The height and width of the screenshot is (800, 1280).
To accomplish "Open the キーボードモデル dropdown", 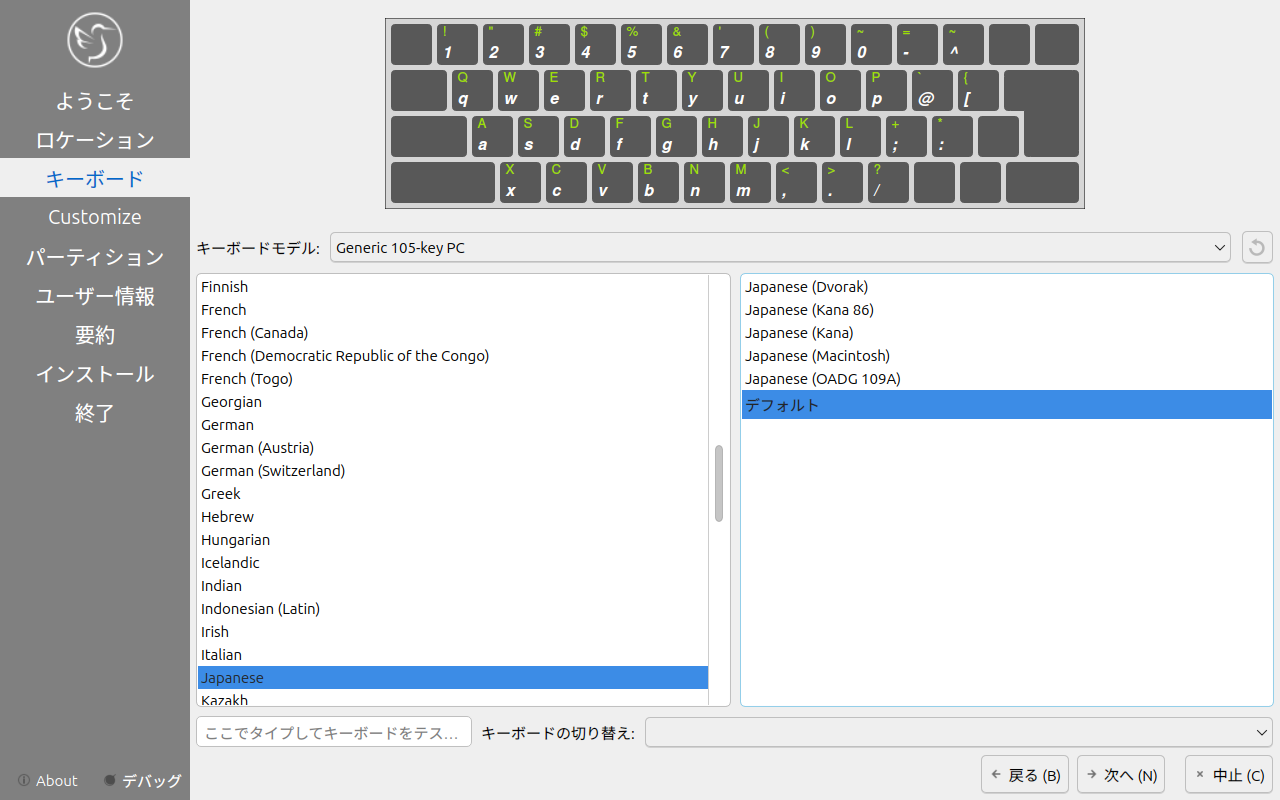I will coord(780,247).
